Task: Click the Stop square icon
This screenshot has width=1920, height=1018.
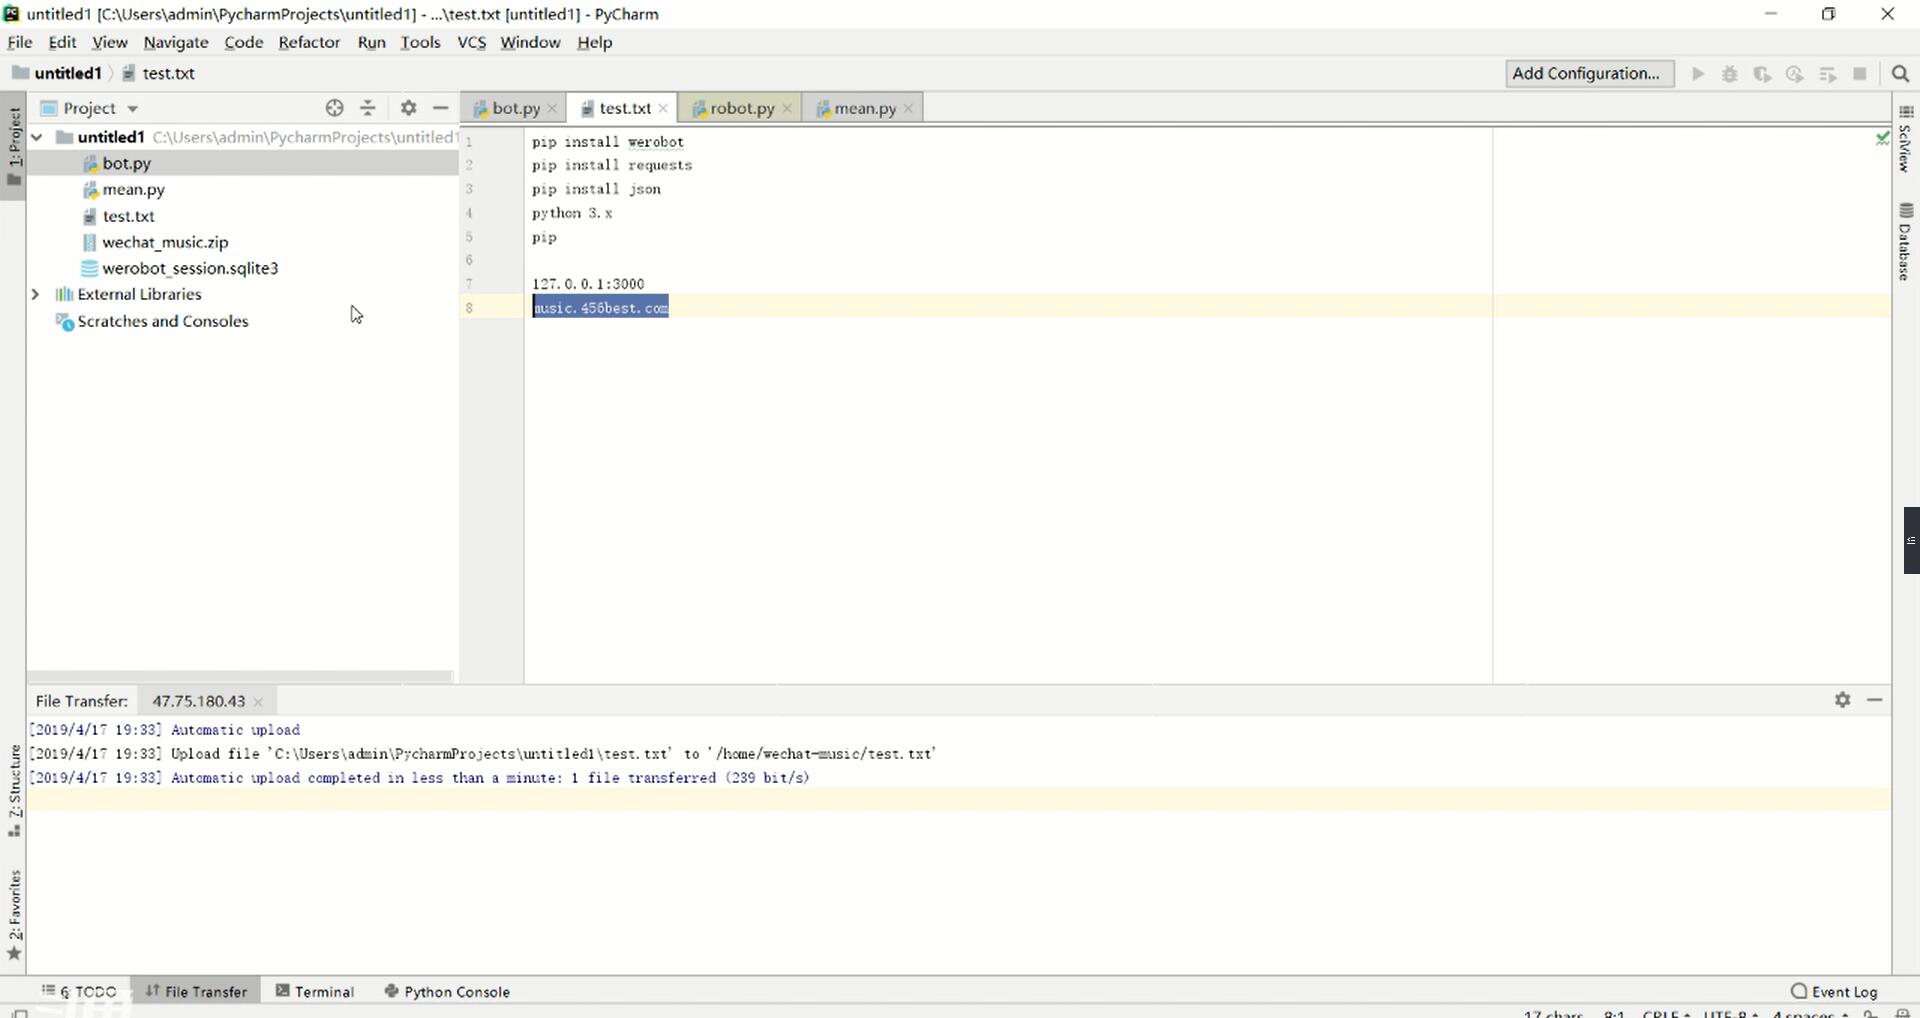Action: tap(1860, 74)
